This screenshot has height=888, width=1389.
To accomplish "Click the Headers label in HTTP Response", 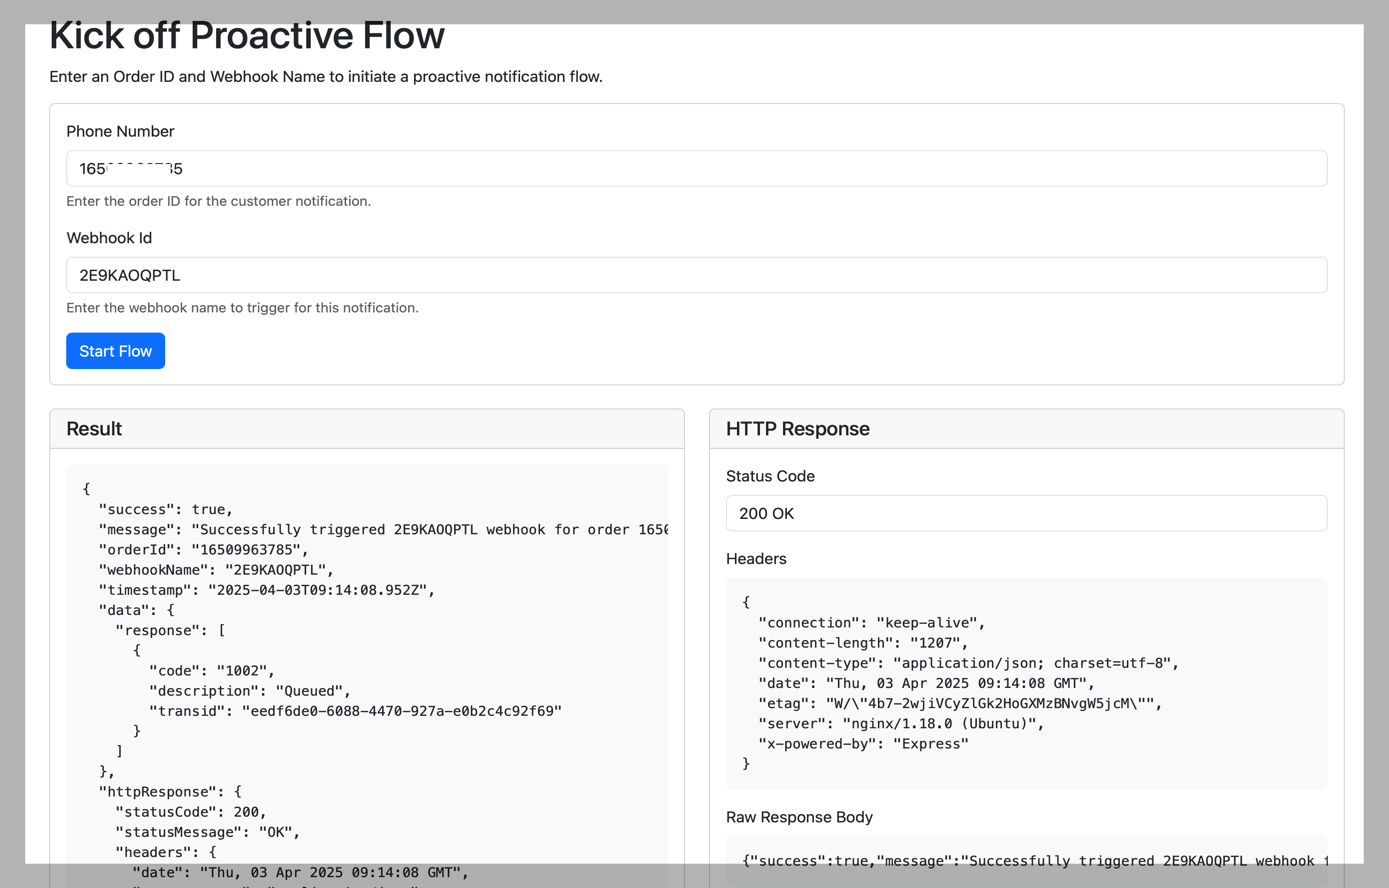I will click(756, 559).
